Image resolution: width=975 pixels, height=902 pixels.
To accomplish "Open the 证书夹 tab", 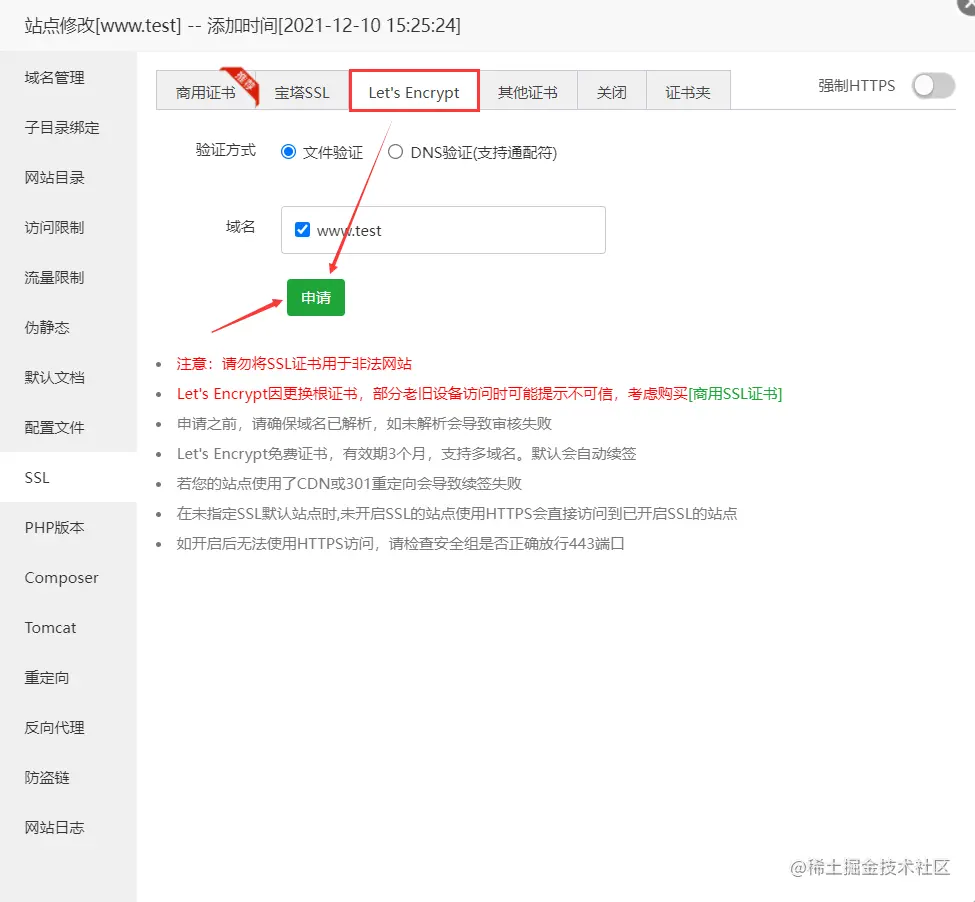I will click(x=688, y=92).
